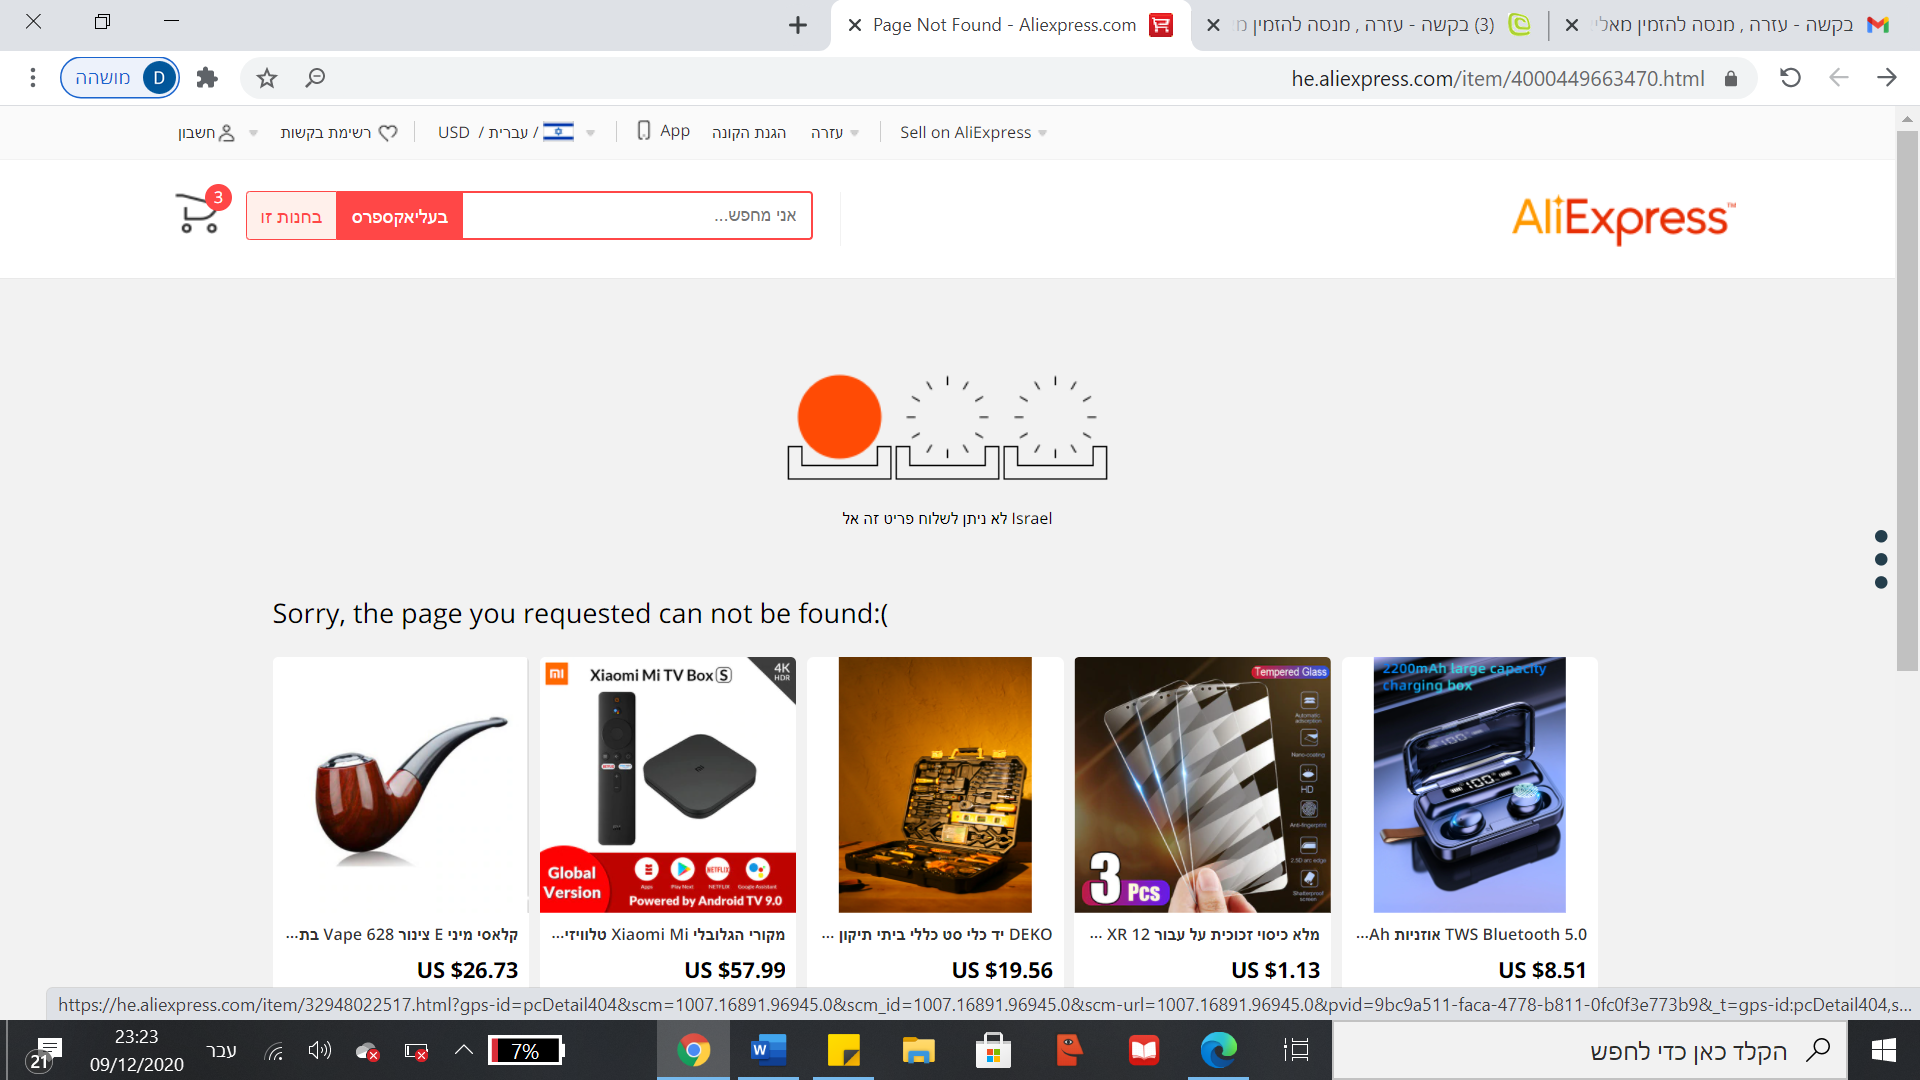Open Microsoft Edge from the taskbar
This screenshot has height=1080, width=1920.
(1218, 1050)
